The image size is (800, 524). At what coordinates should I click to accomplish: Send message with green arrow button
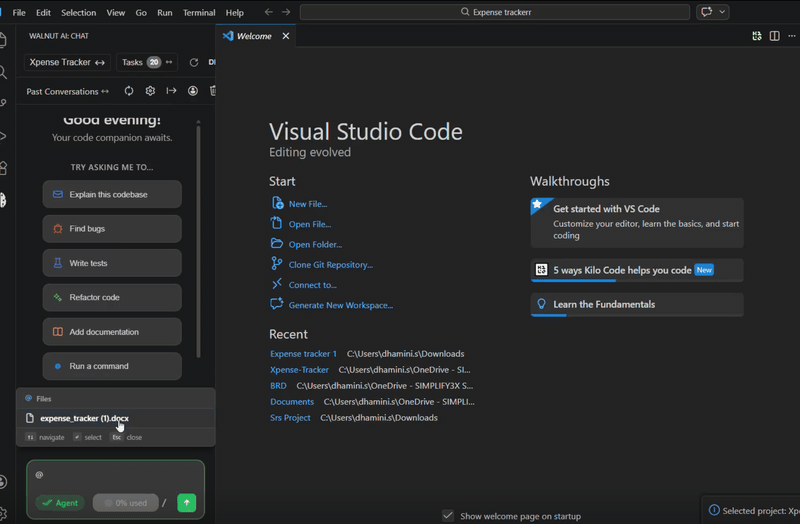tap(187, 503)
